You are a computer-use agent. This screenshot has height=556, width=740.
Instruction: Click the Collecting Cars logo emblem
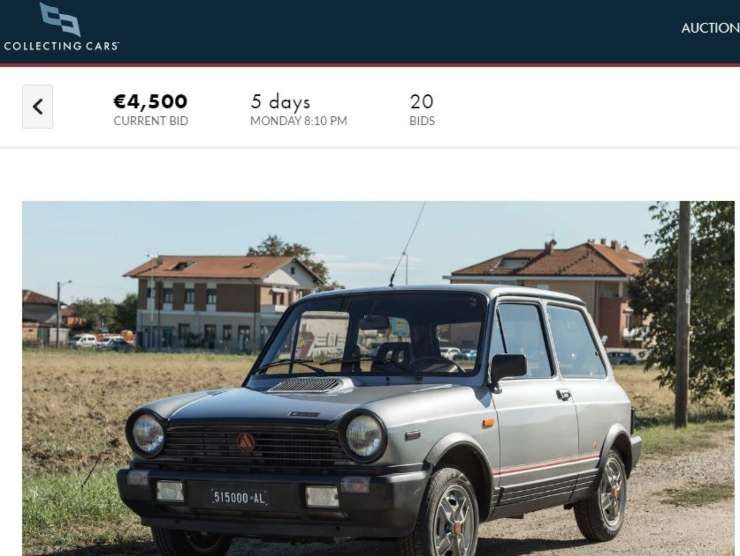(x=60, y=19)
